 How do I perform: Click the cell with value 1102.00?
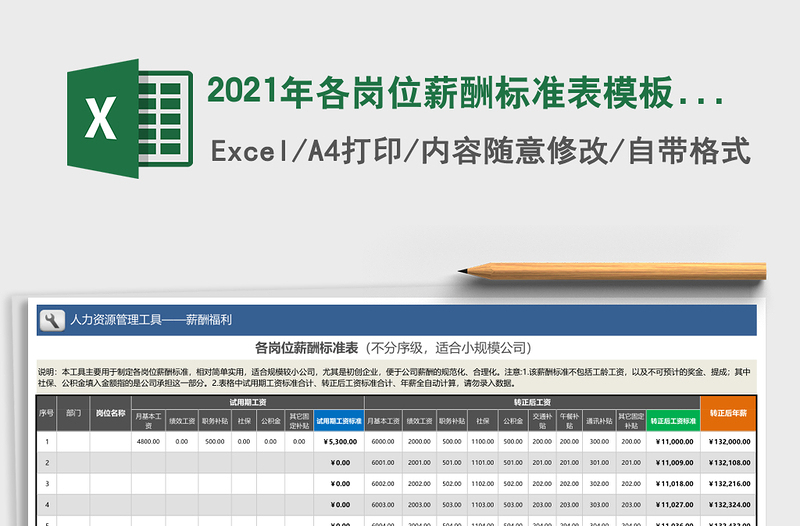[x=483, y=484]
